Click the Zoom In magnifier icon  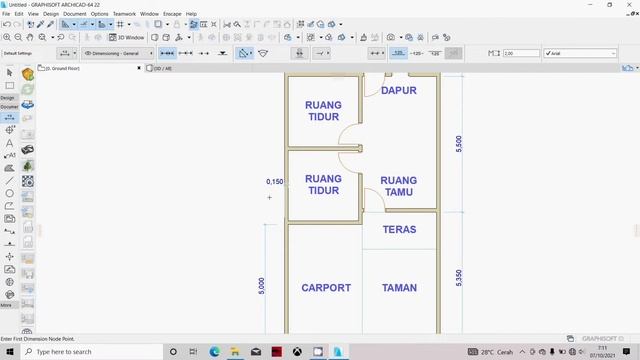click(7, 38)
